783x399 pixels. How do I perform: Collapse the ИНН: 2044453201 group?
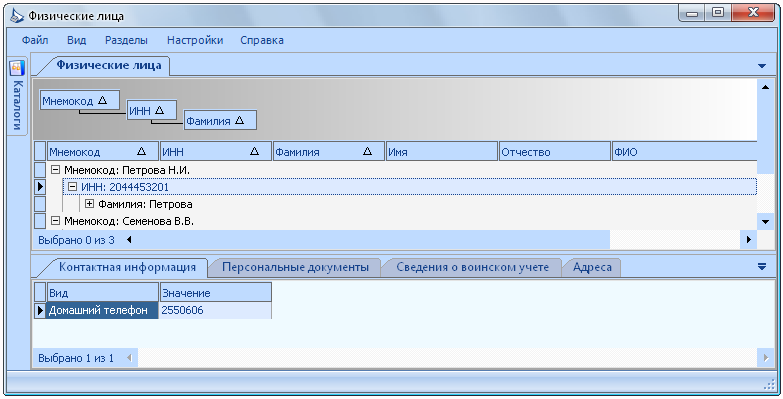click(72, 187)
